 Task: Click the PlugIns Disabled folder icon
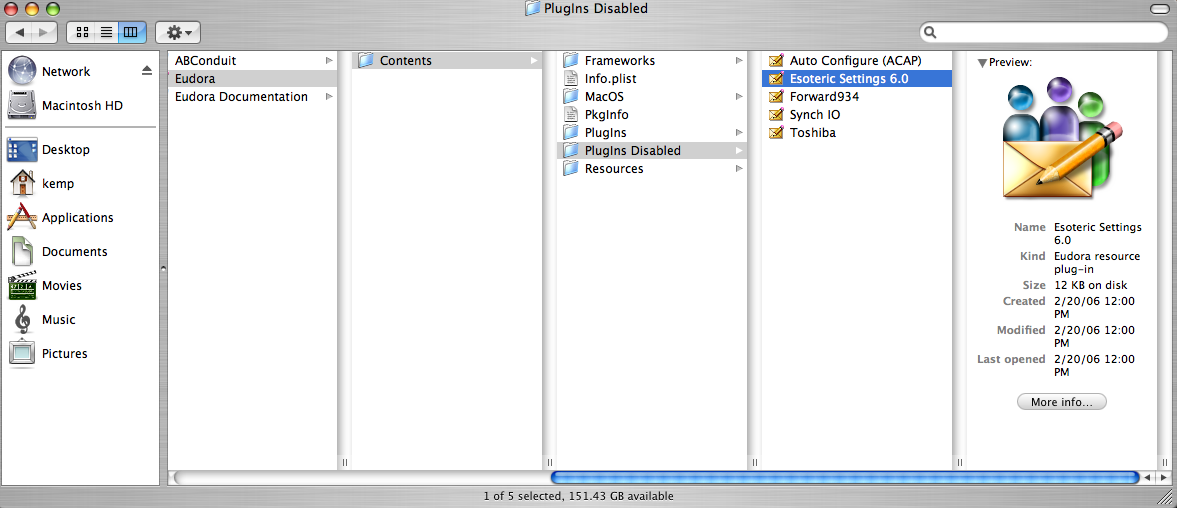(x=571, y=151)
